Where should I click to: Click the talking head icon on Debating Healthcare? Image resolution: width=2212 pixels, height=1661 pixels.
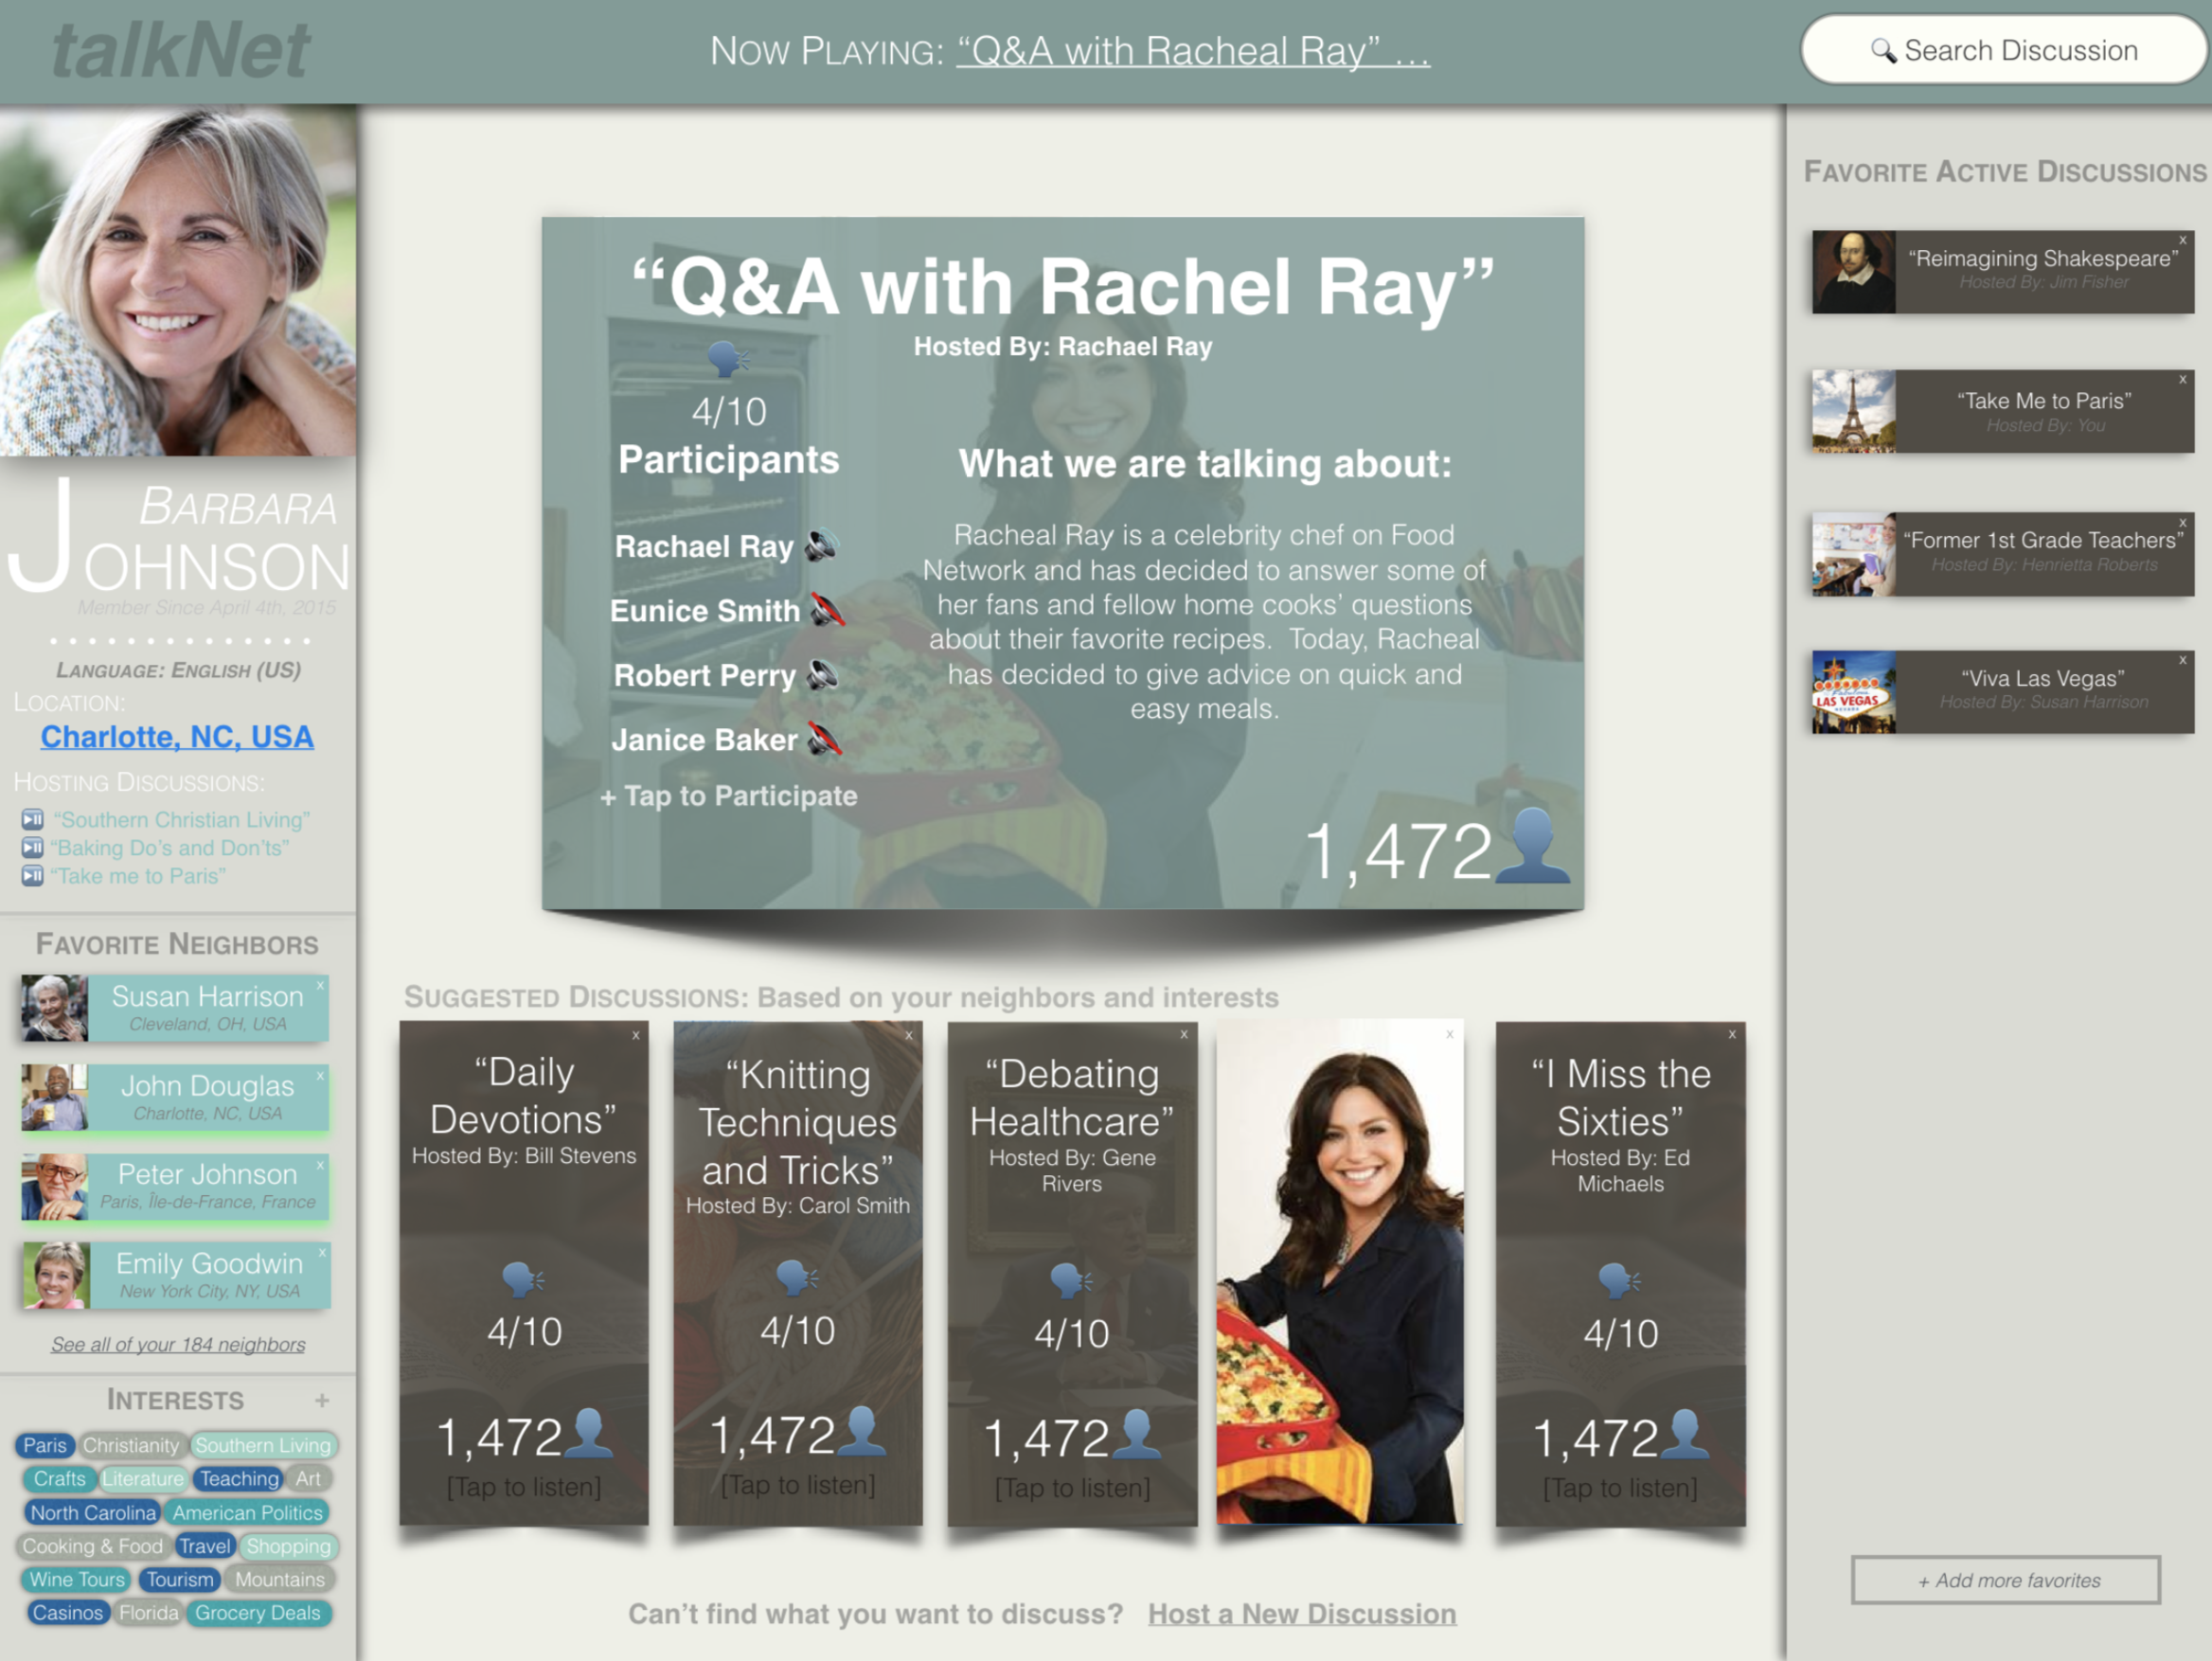(x=1071, y=1280)
